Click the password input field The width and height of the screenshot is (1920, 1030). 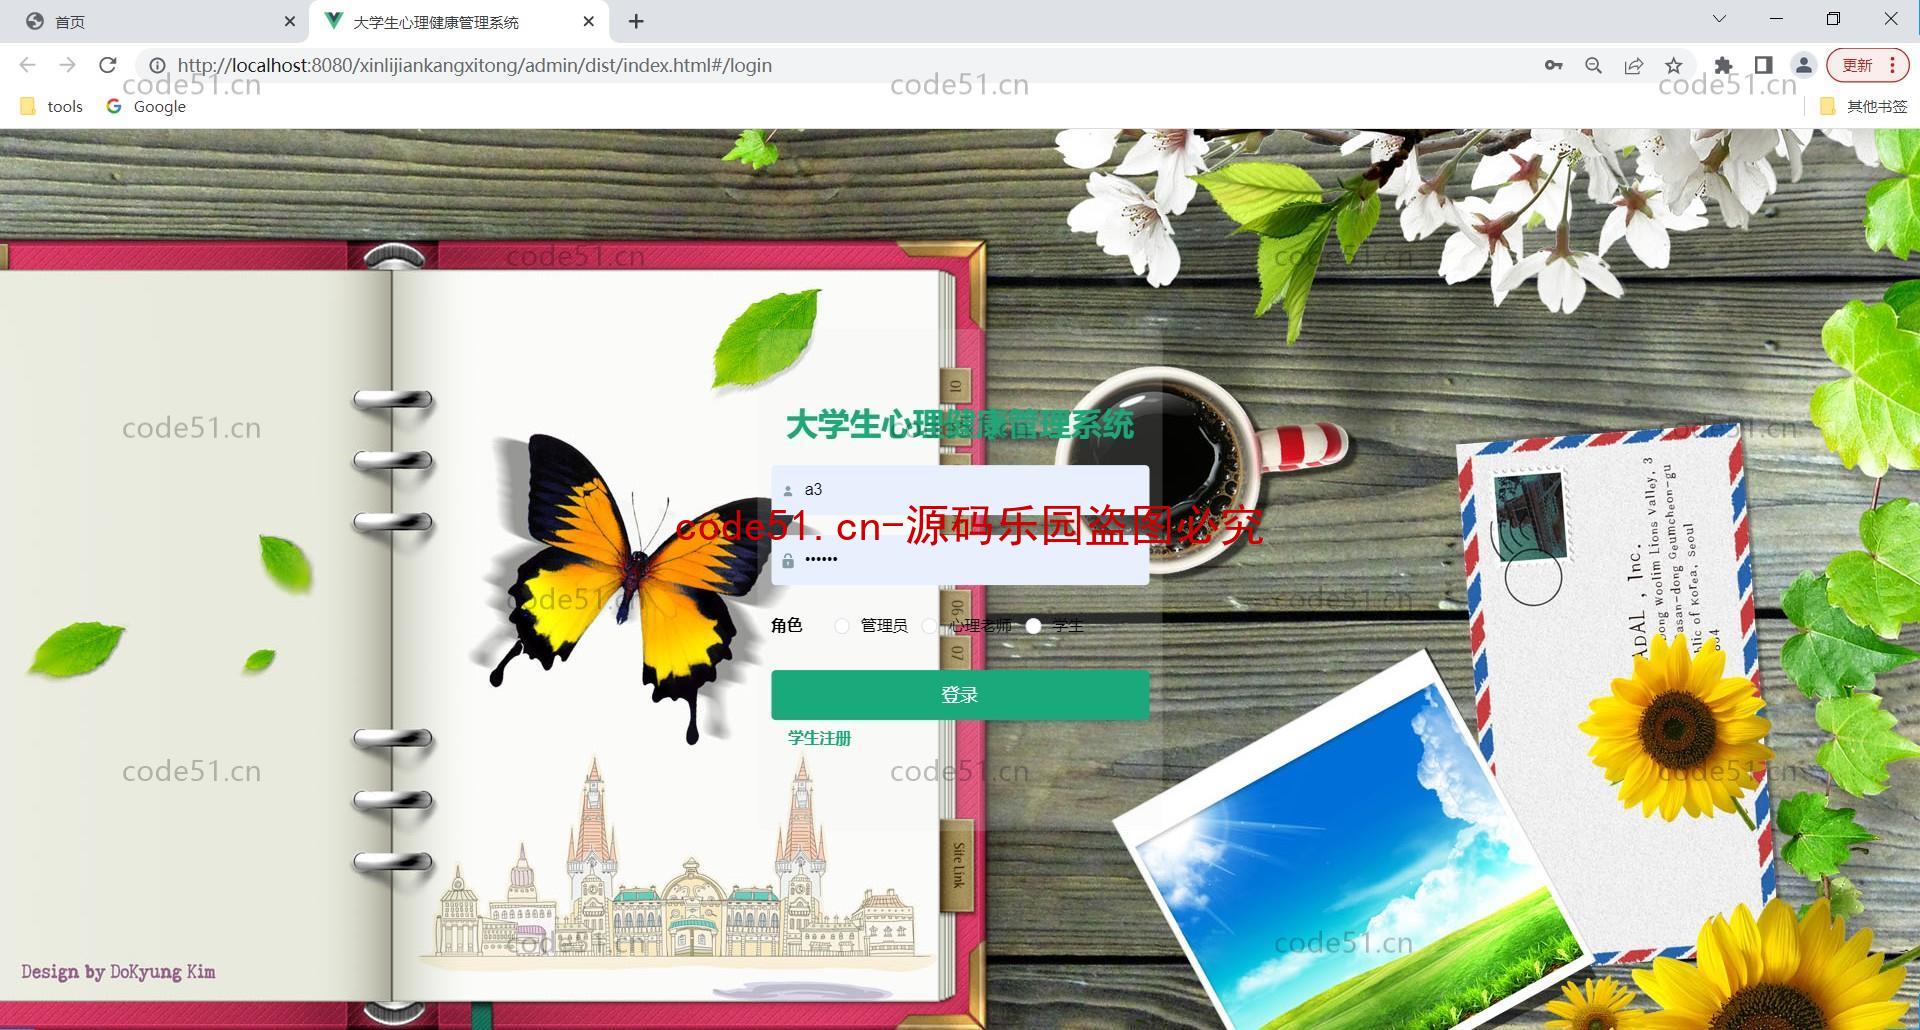click(960, 560)
